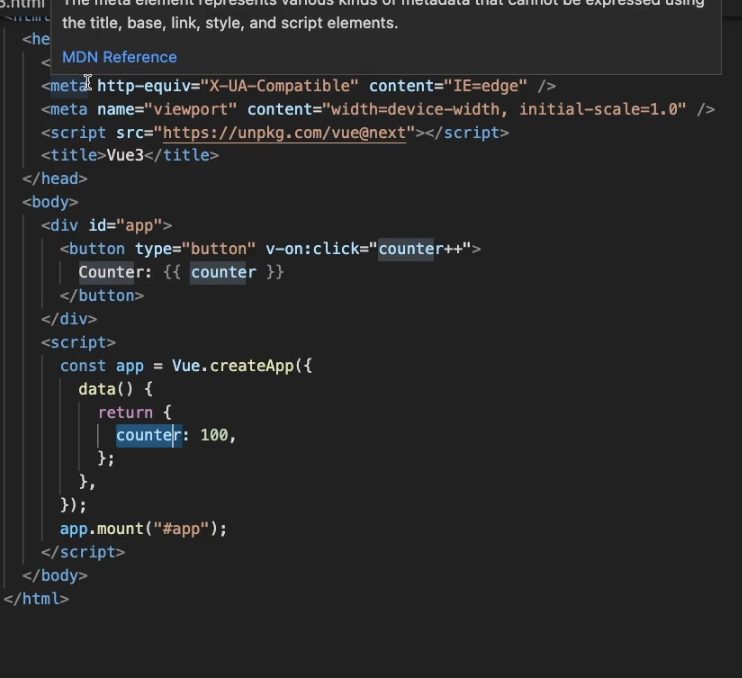Click the "IE=edge" content value
This screenshot has width=742, height=678.
tap(486, 86)
